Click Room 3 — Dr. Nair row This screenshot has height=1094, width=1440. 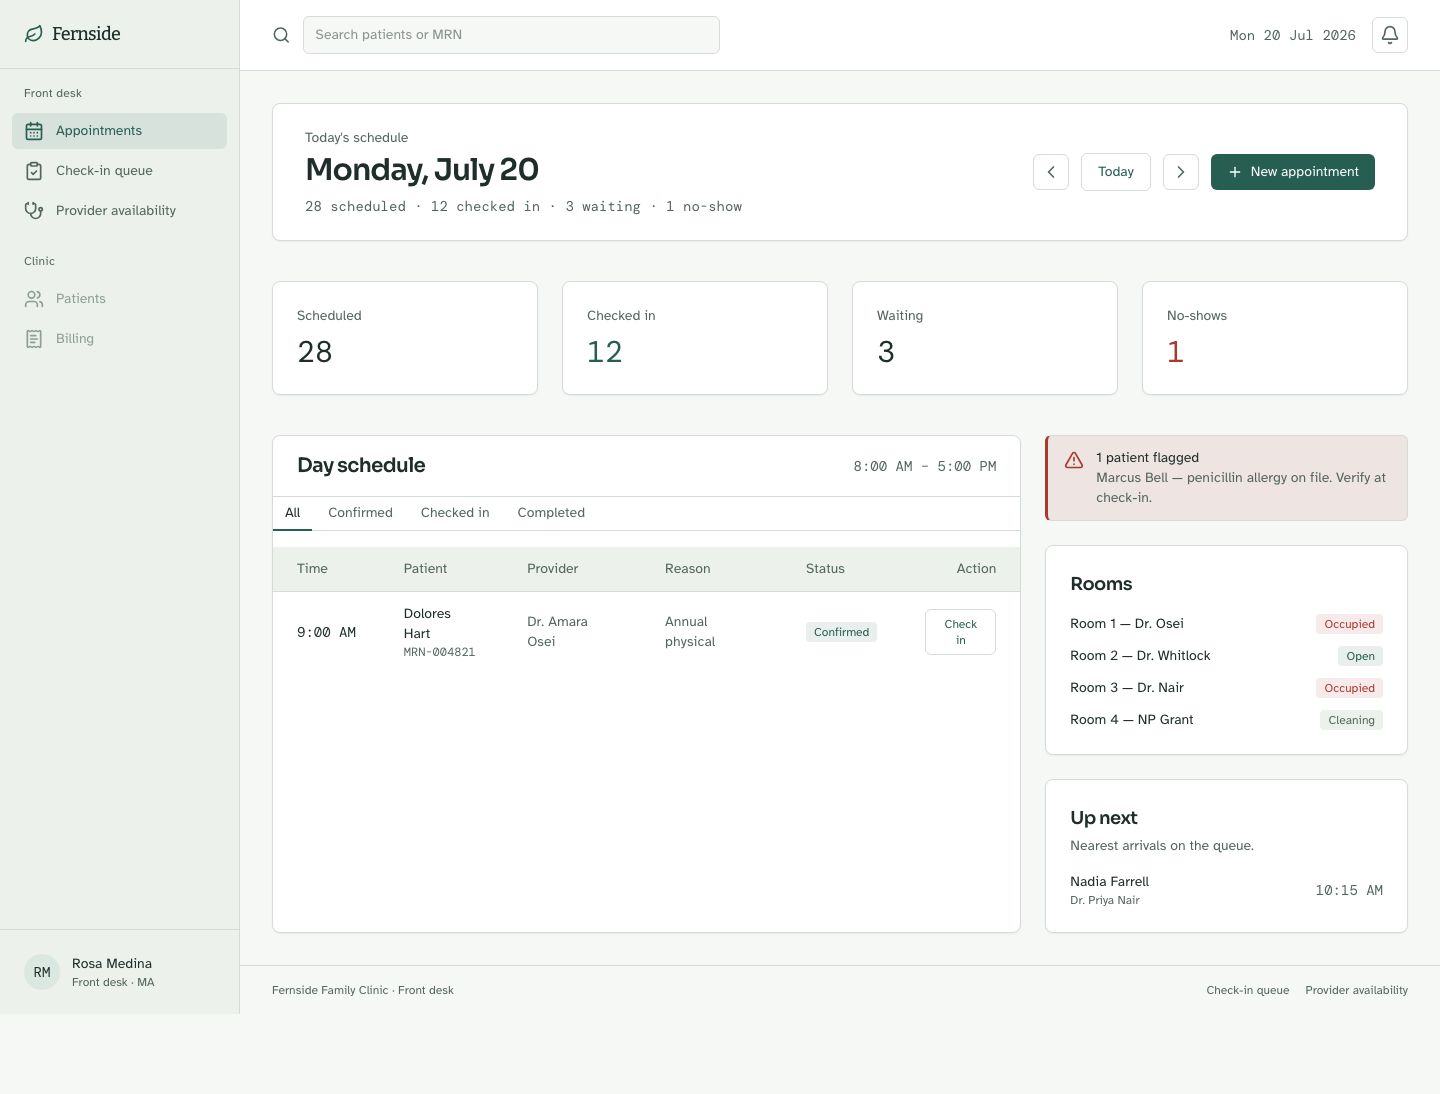[1226, 688]
